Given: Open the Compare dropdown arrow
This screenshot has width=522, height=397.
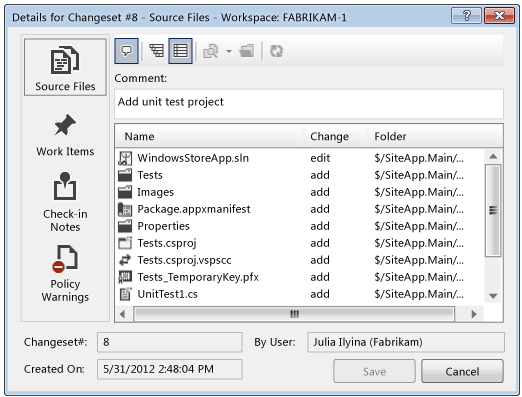Looking at the screenshot, I should point(229,51).
